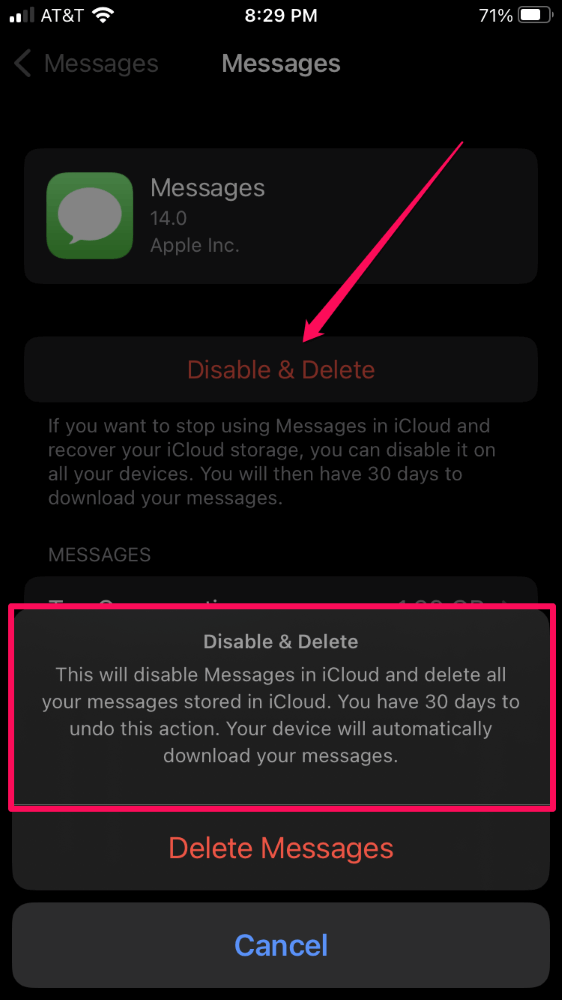Tap the back chevron arrow
The width and height of the screenshot is (562, 1000).
(22, 64)
